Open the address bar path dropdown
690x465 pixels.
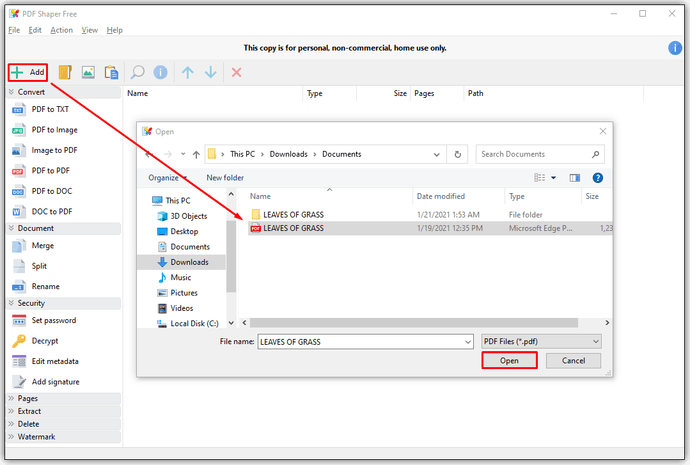click(x=436, y=154)
